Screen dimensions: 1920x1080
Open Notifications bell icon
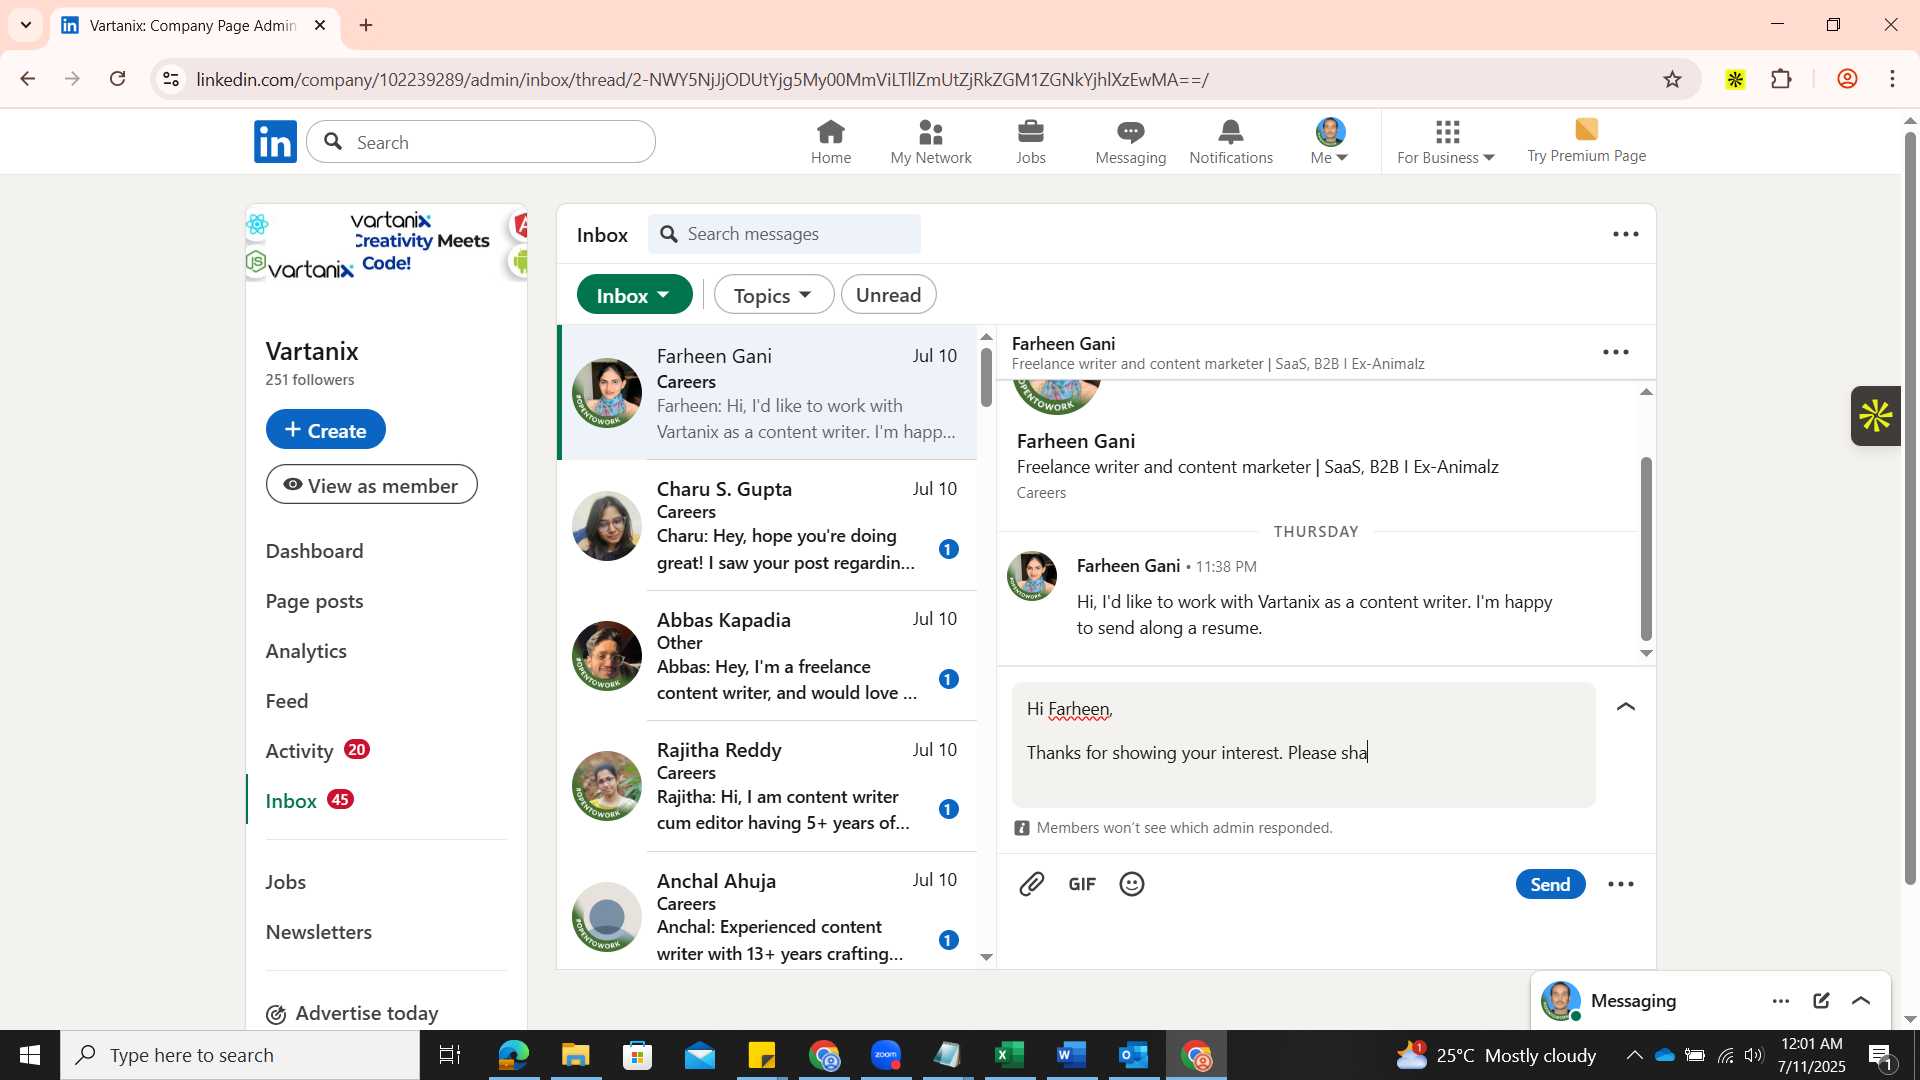[1231, 142]
